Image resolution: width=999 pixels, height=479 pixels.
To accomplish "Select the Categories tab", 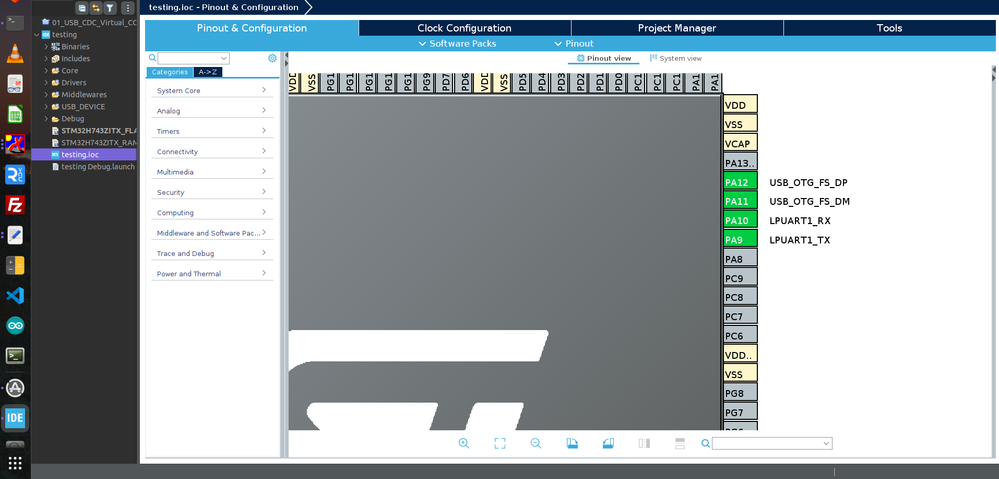I will pos(169,72).
